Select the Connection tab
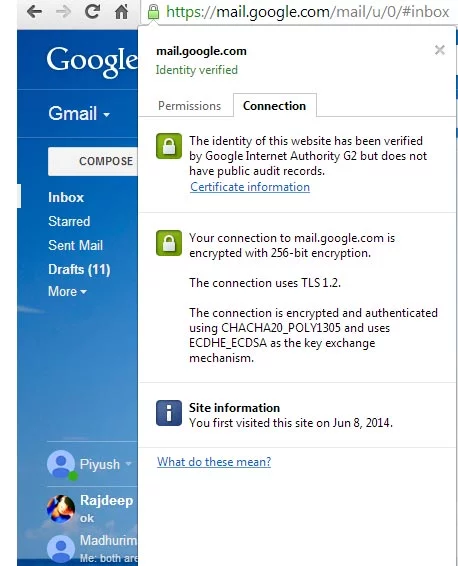The image size is (458, 566). (x=275, y=105)
